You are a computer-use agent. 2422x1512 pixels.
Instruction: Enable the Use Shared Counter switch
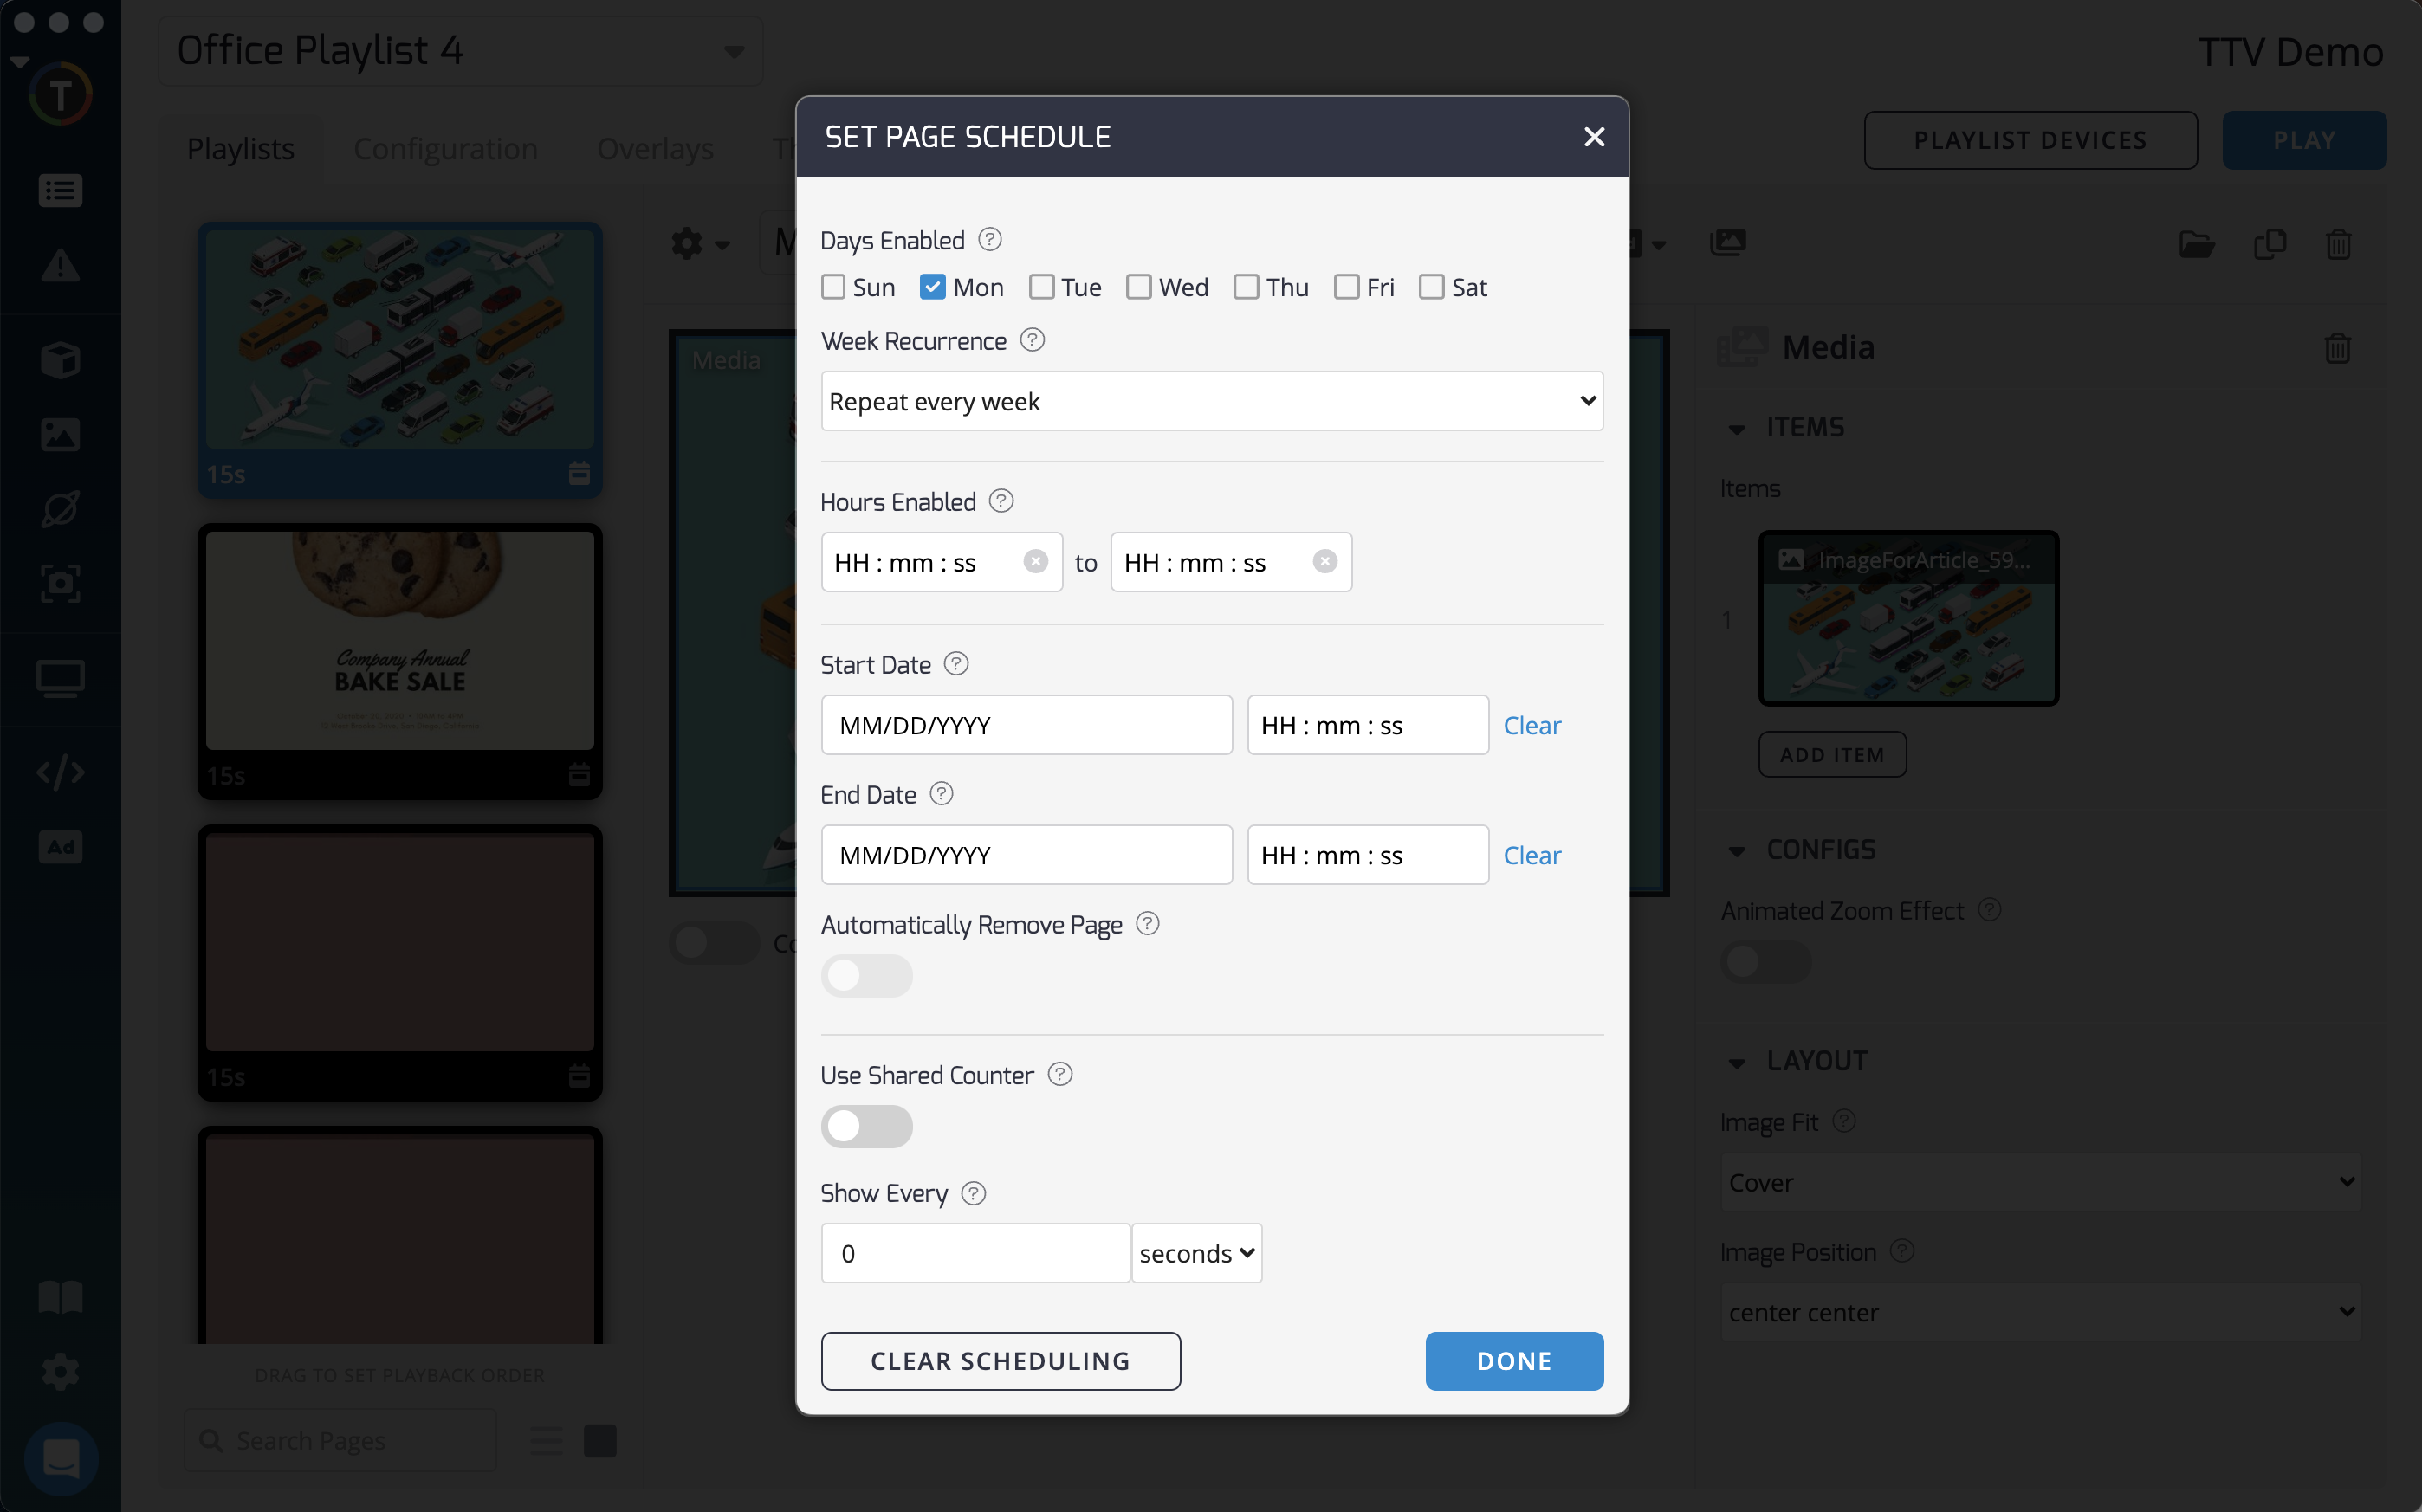pyautogui.click(x=866, y=1127)
